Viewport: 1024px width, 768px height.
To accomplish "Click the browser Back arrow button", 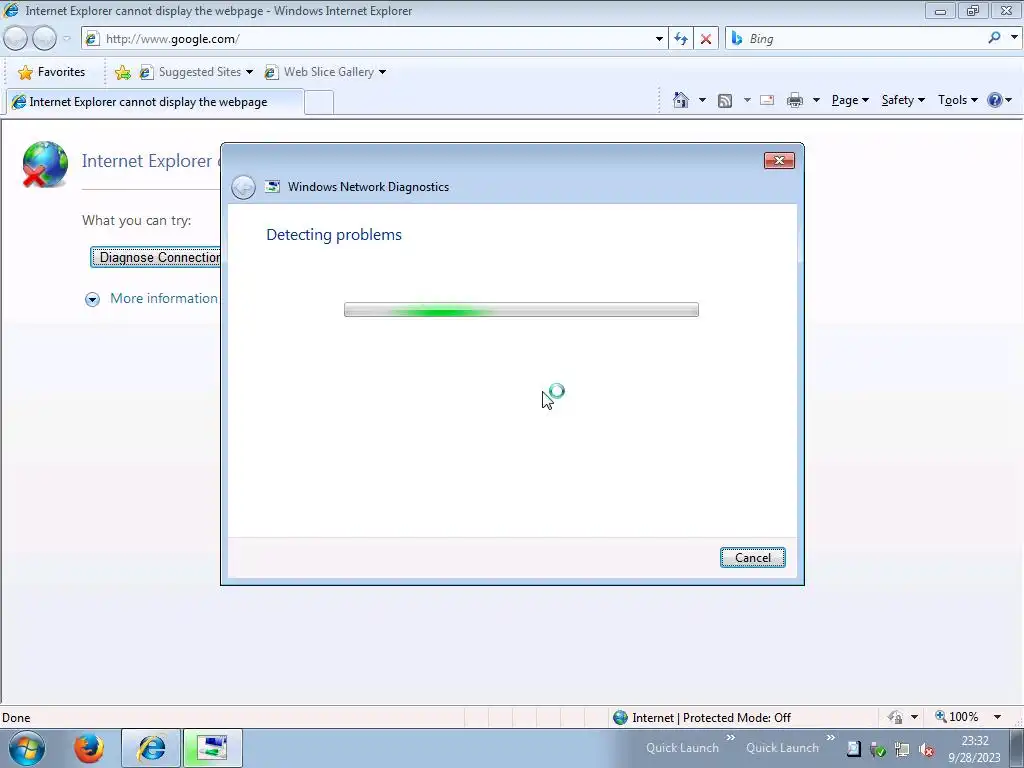I will tap(16, 39).
